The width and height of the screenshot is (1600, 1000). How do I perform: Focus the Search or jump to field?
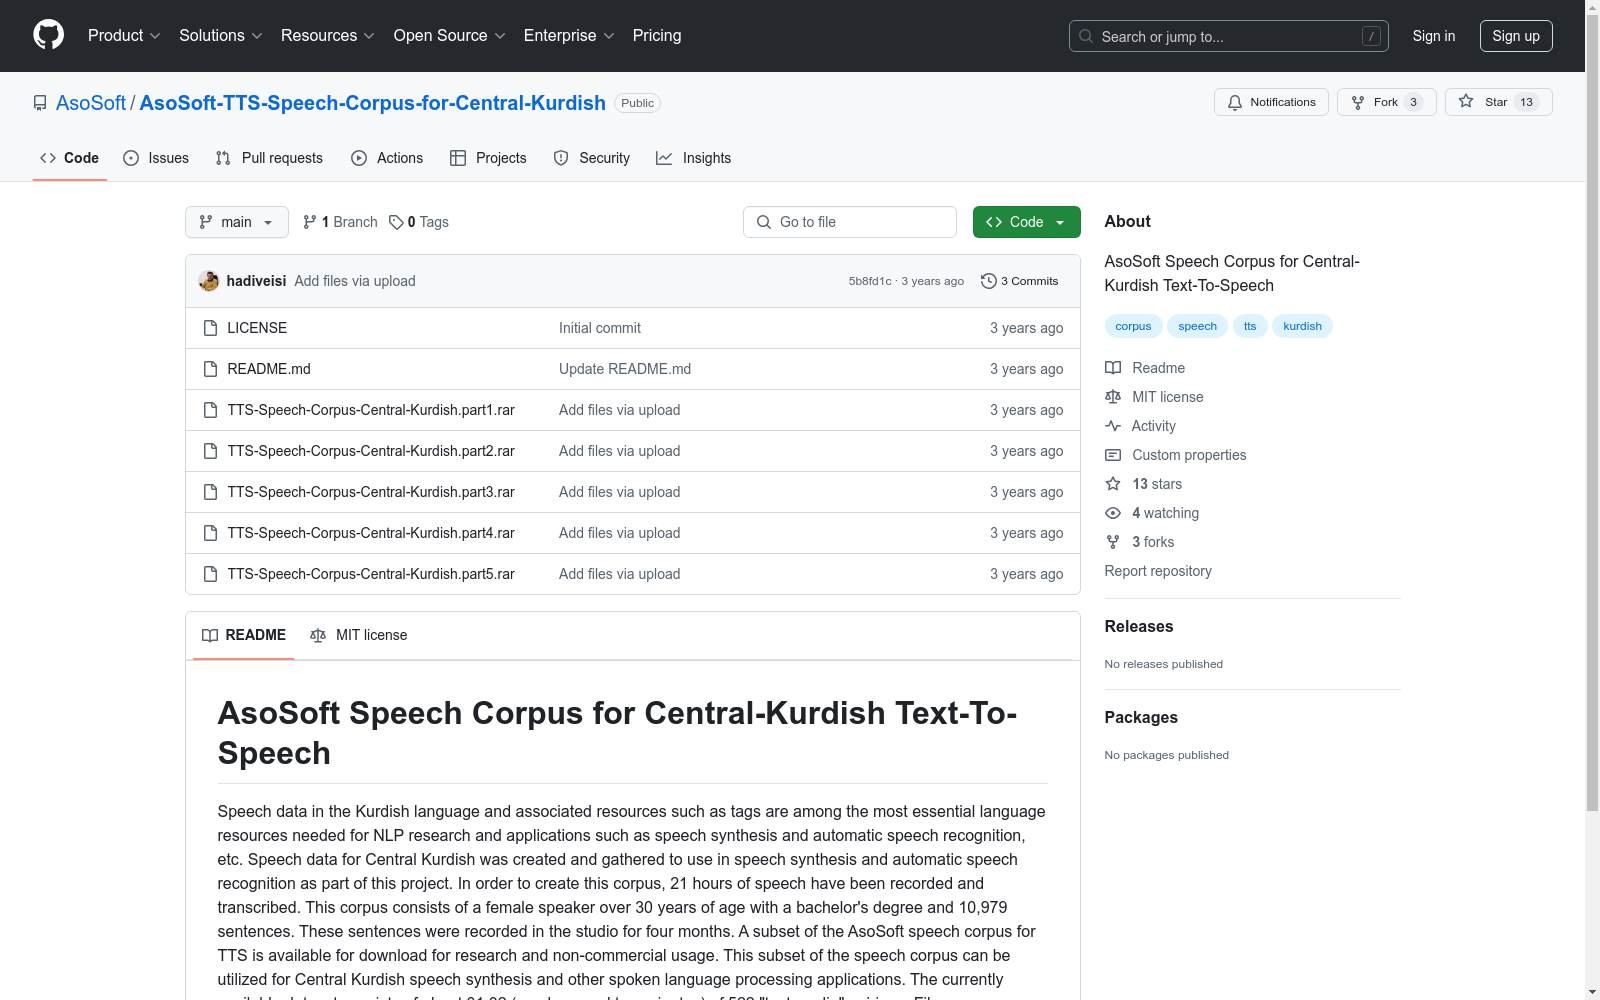coord(1229,36)
